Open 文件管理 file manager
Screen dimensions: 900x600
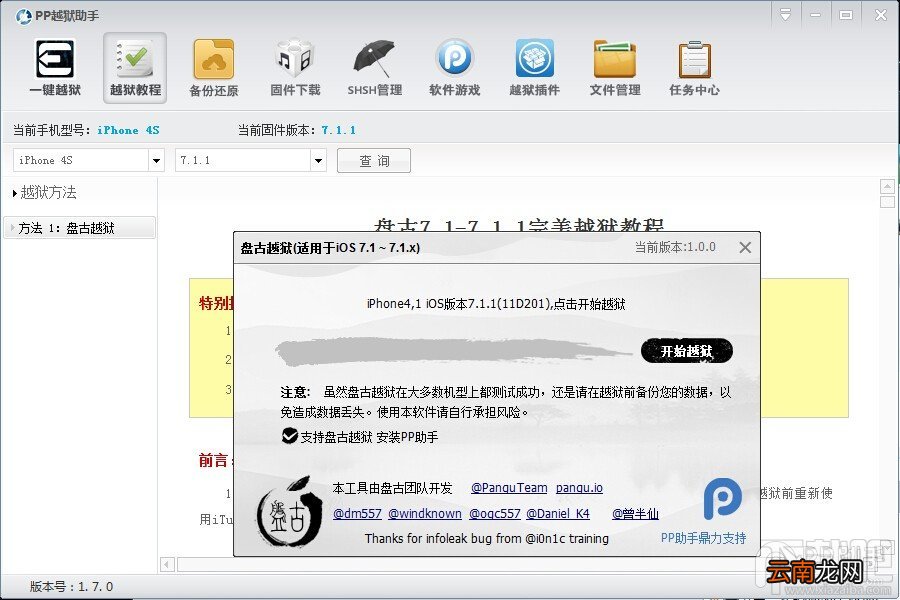click(x=615, y=68)
